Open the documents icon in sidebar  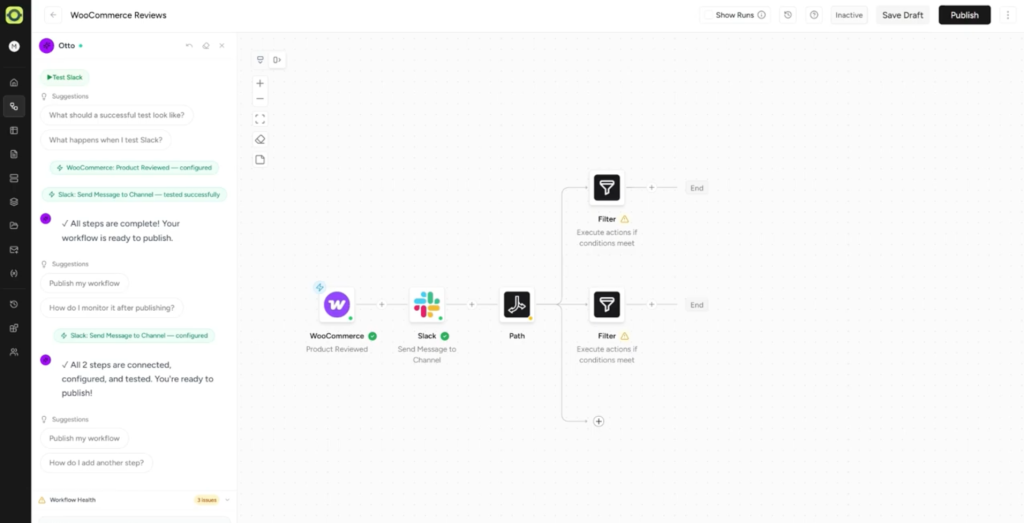[14, 154]
